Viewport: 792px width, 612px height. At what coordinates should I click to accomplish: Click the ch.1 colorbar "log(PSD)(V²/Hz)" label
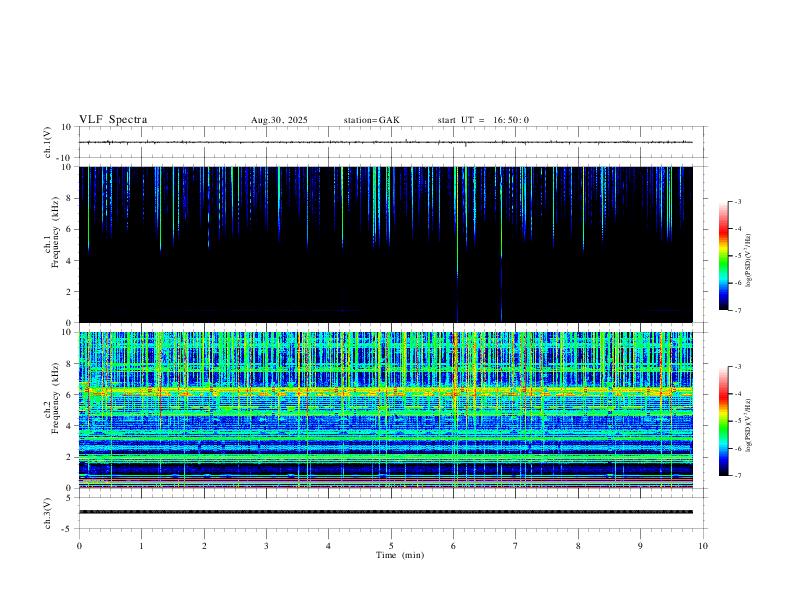click(x=749, y=260)
